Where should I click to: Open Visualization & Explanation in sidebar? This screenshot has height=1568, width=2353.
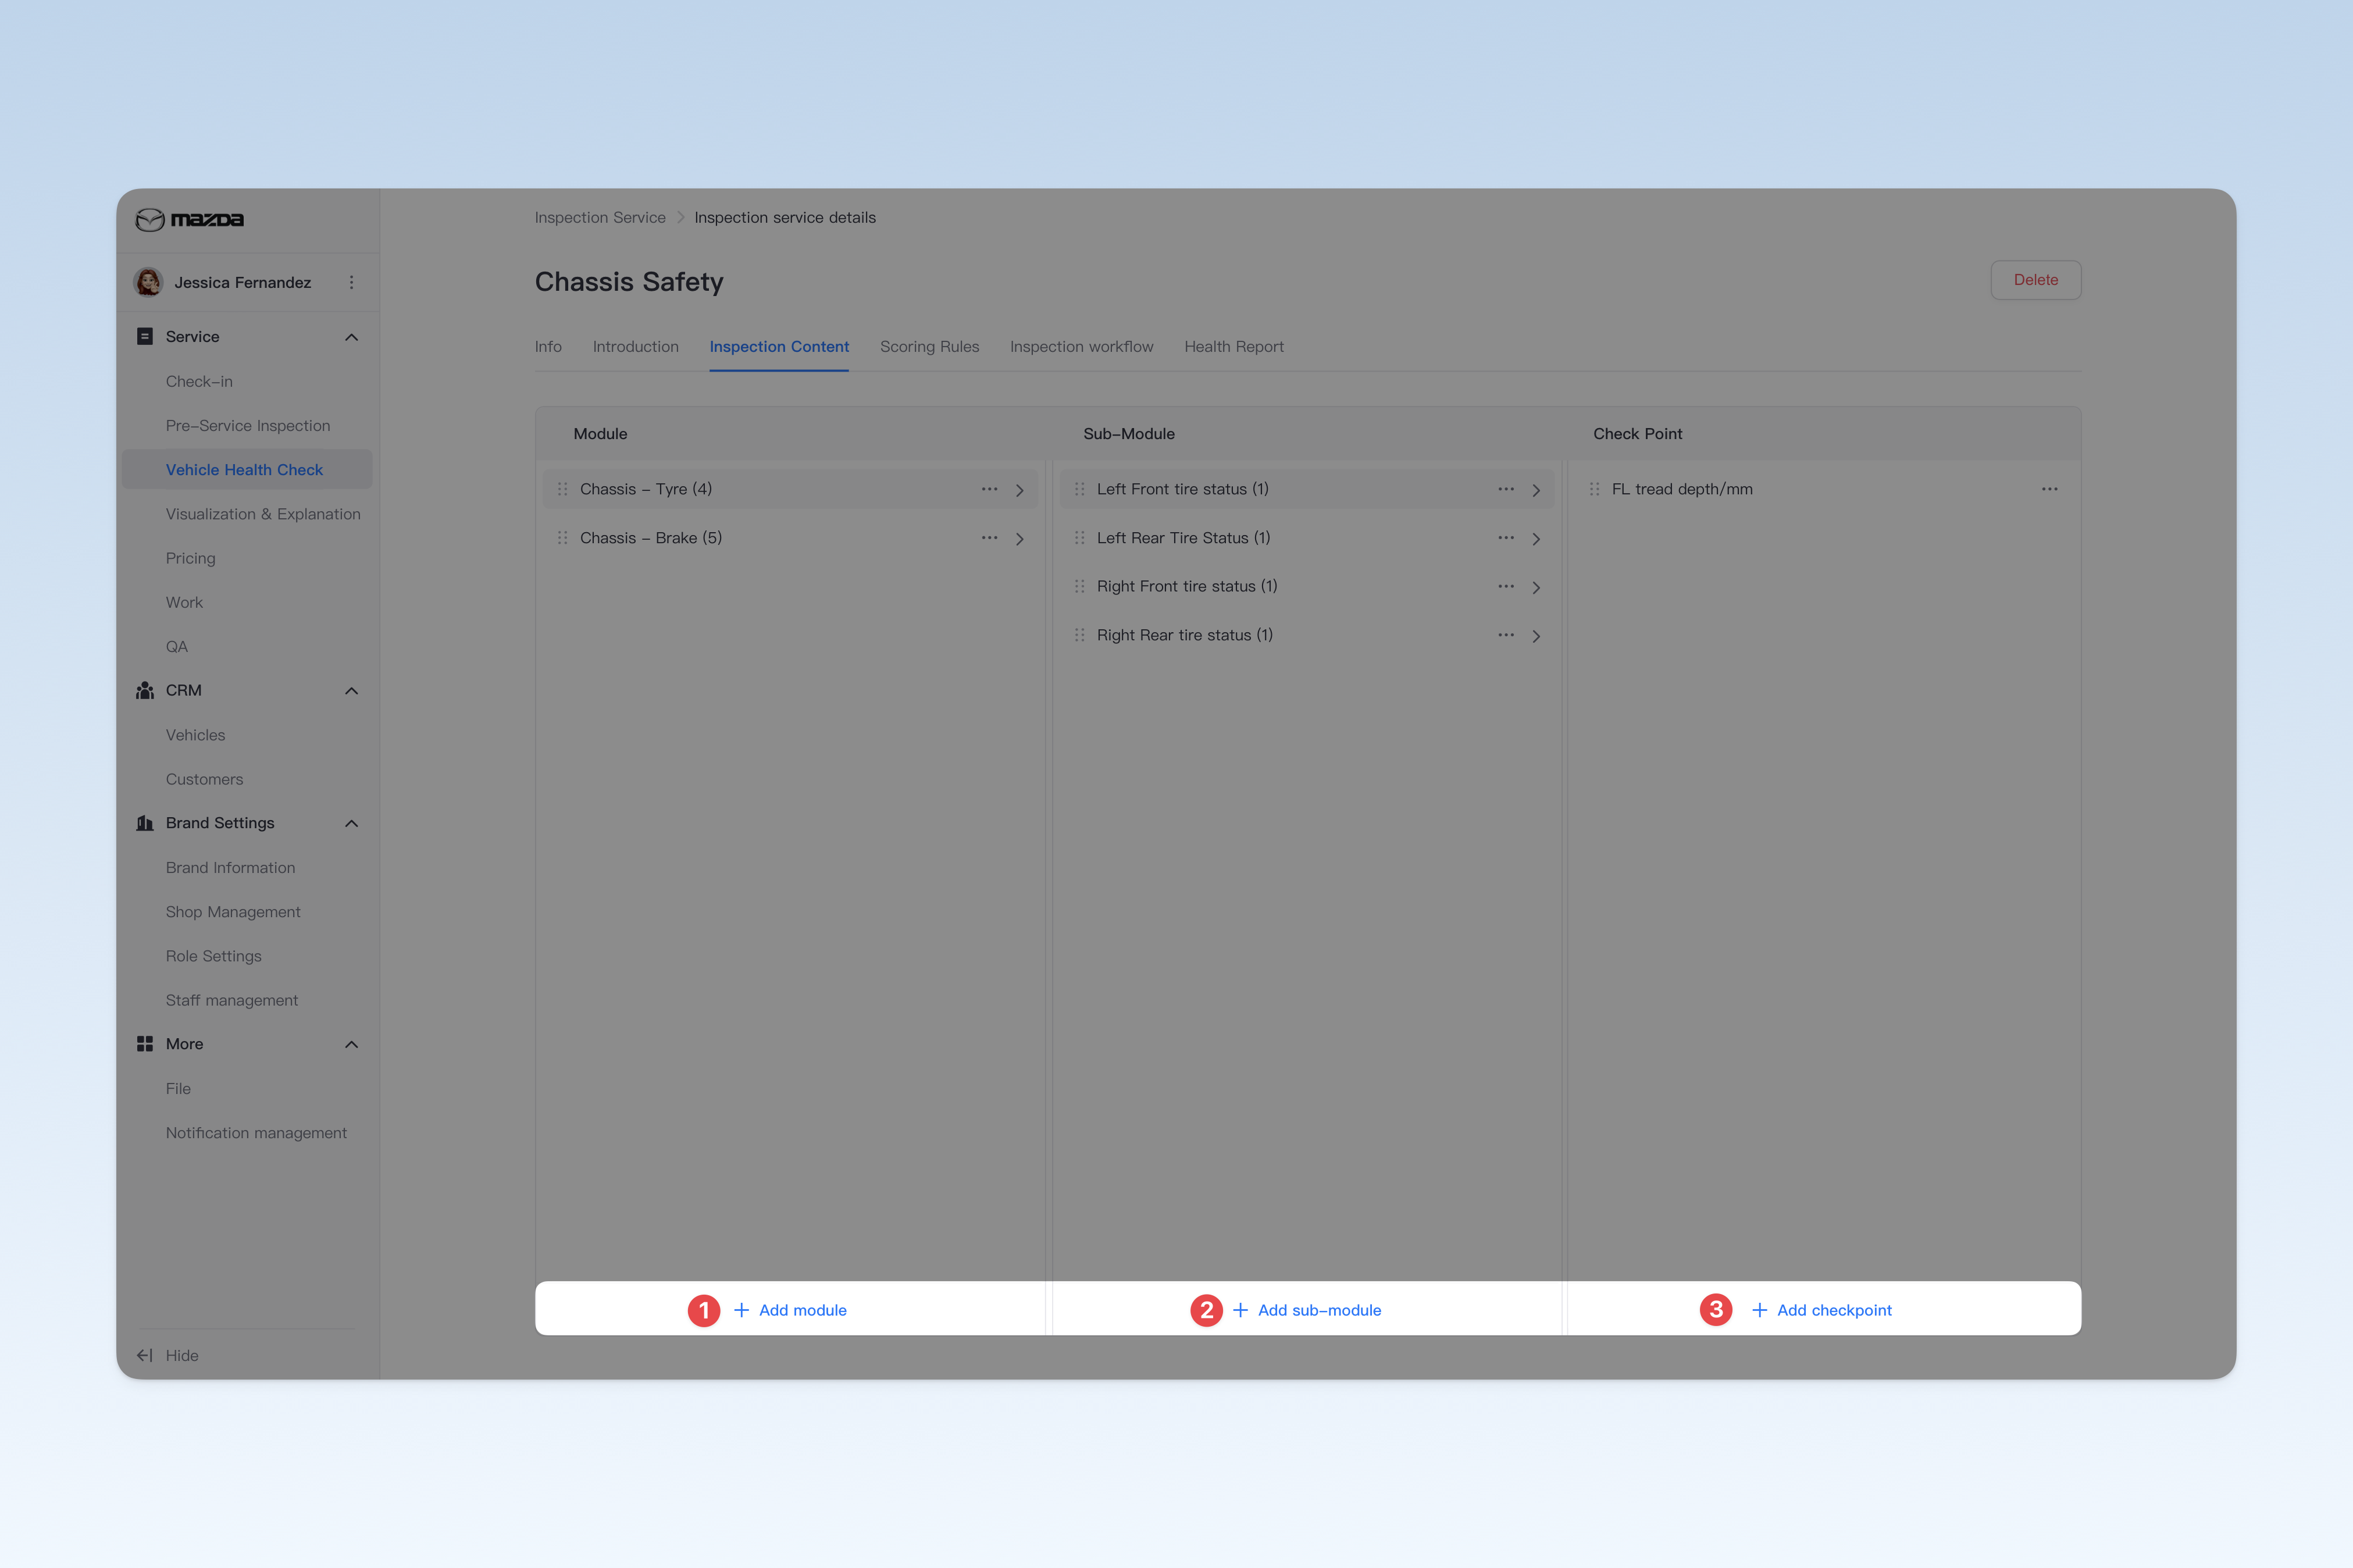tap(263, 514)
